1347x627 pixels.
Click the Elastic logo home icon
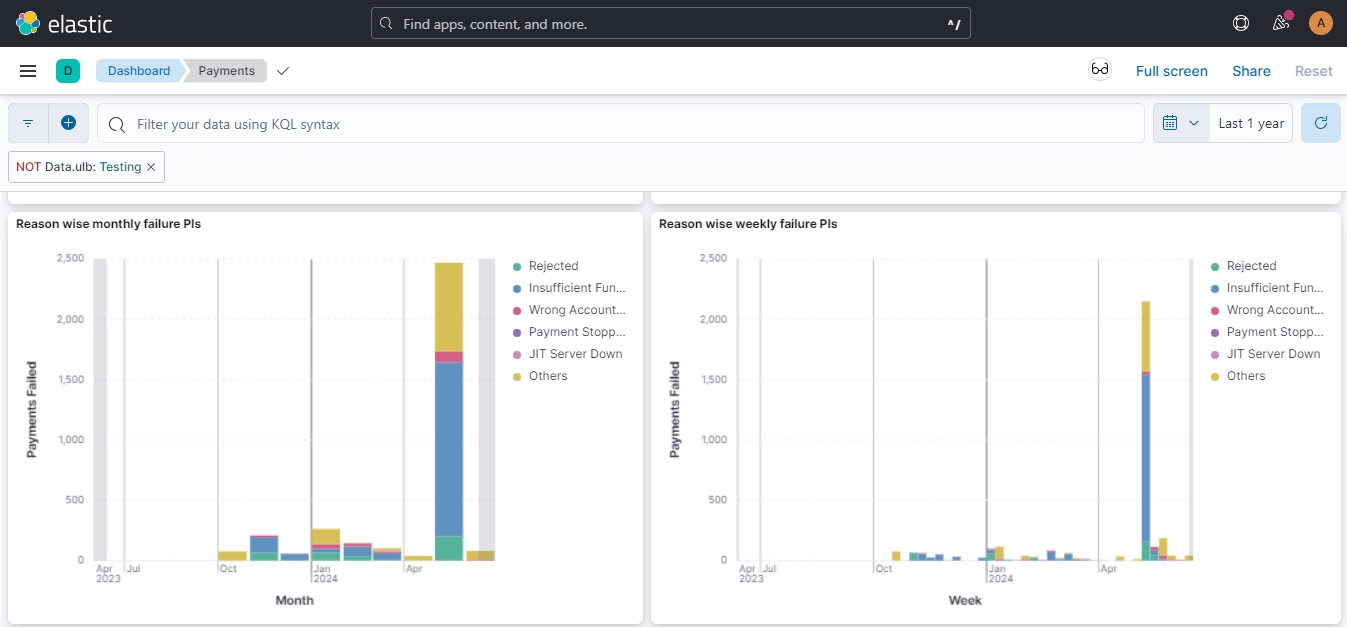28,23
